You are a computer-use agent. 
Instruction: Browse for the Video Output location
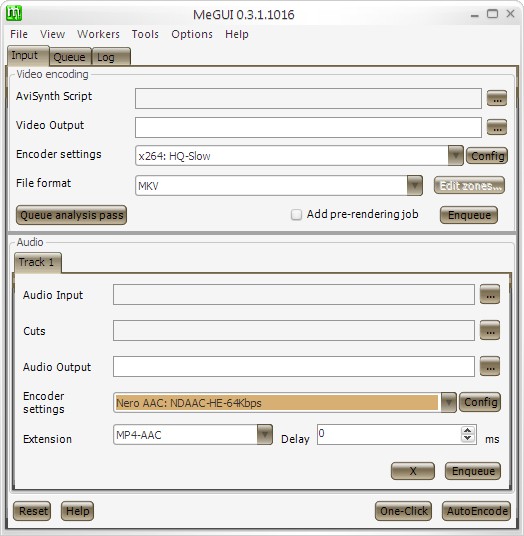(x=497, y=127)
